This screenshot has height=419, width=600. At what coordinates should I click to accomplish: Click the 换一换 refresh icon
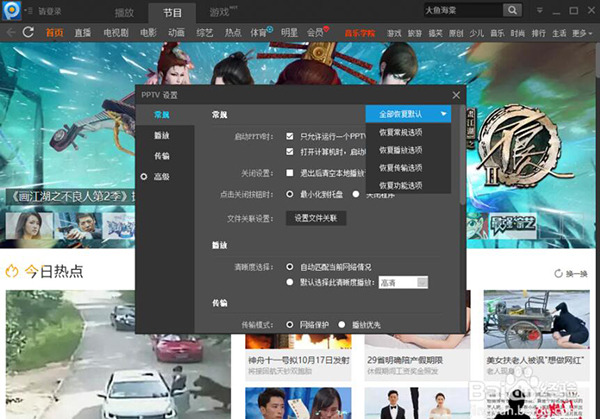(x=559, y=273)
